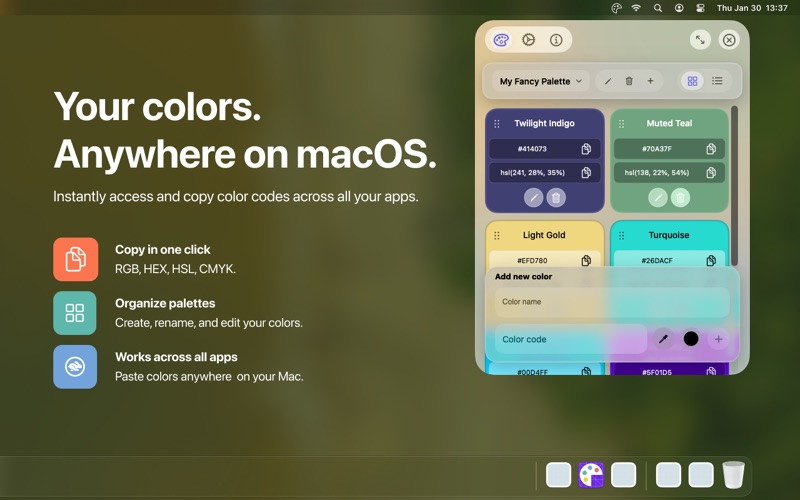Click the teal Organize palettes icon

75,313
